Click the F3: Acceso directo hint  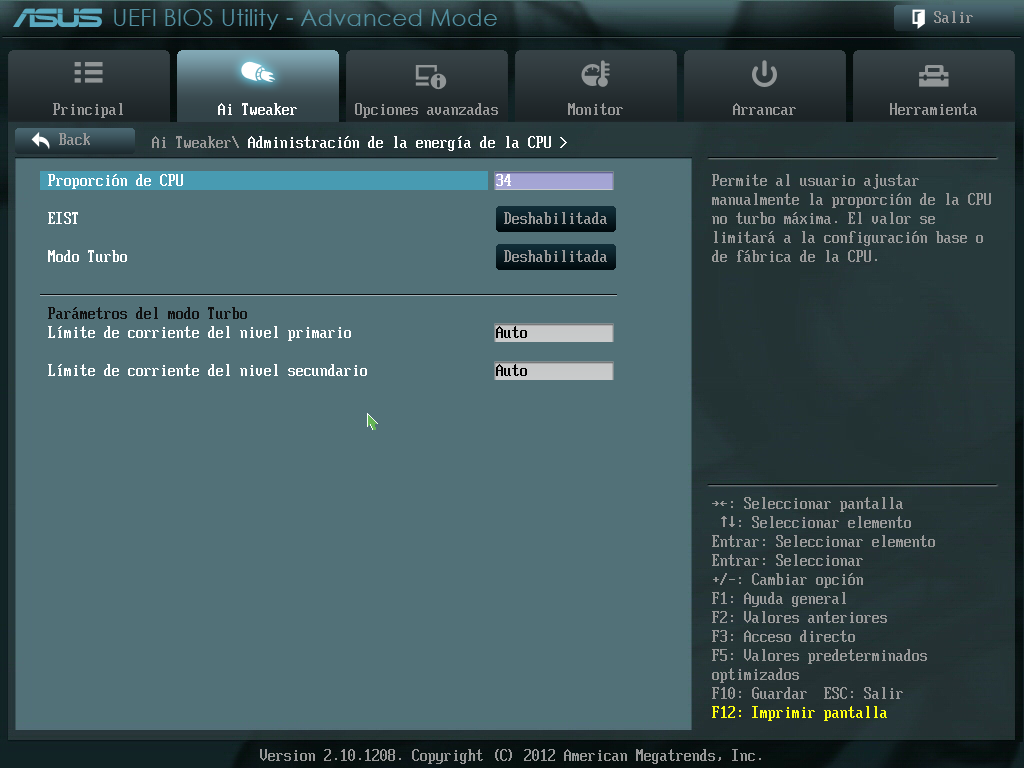[x=783, y=637]
